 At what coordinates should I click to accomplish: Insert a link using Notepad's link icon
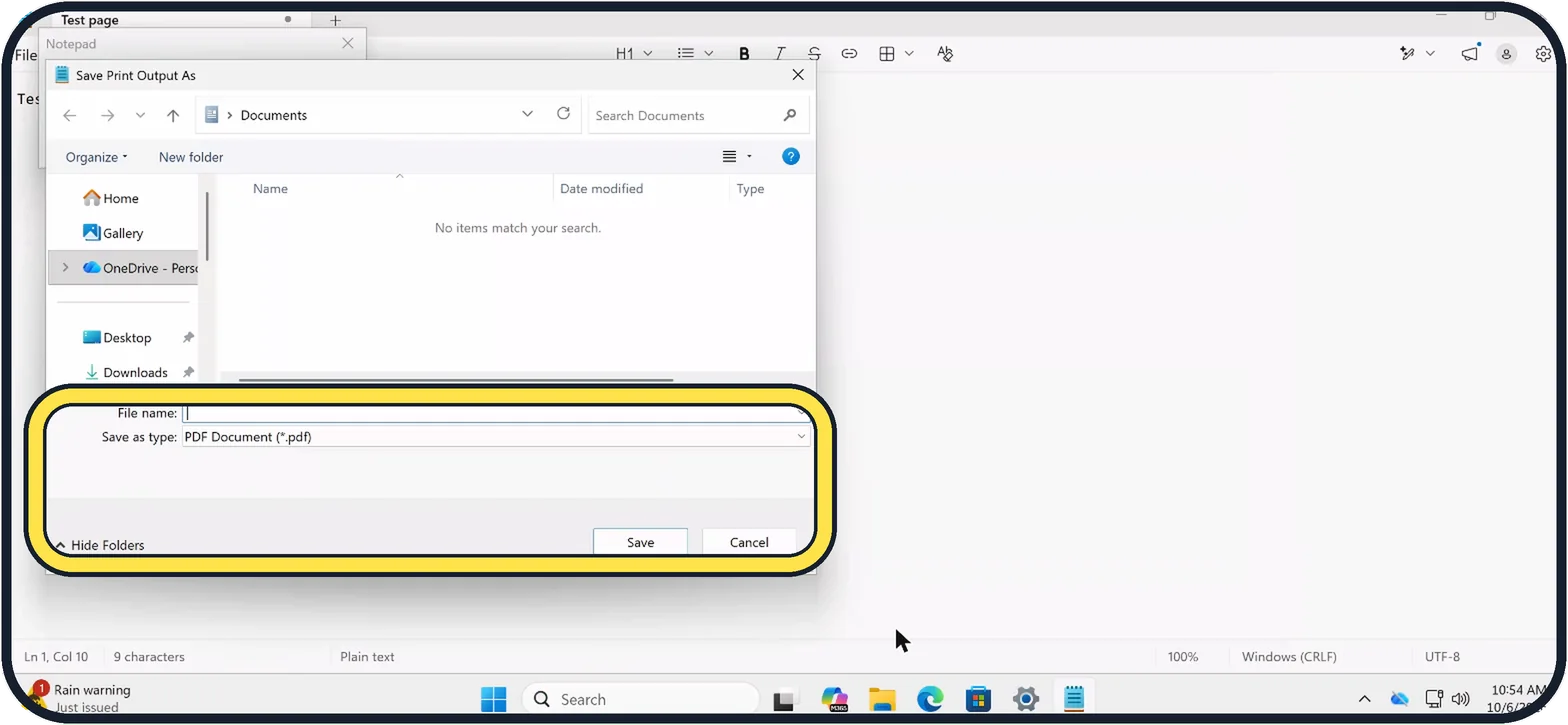click(849, 54)
